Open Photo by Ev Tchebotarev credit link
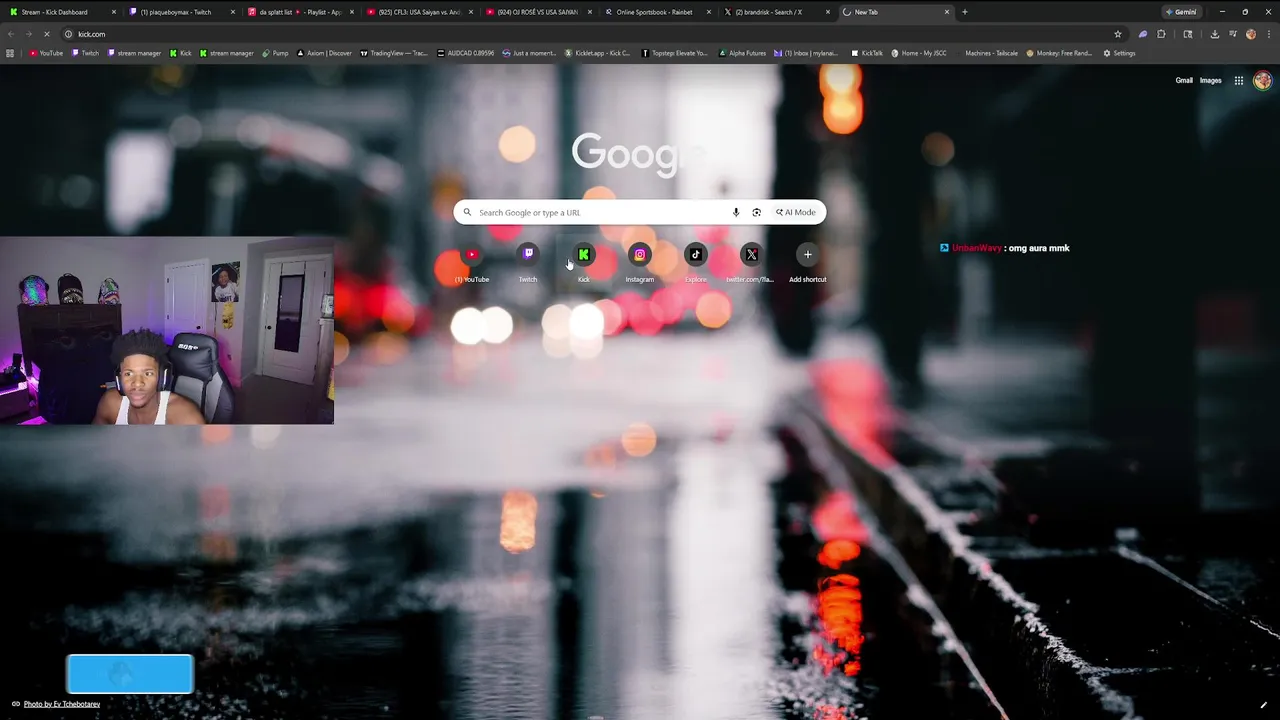Screen dimensions: 1280x720 pyautogui.click(x=62, y=704)
